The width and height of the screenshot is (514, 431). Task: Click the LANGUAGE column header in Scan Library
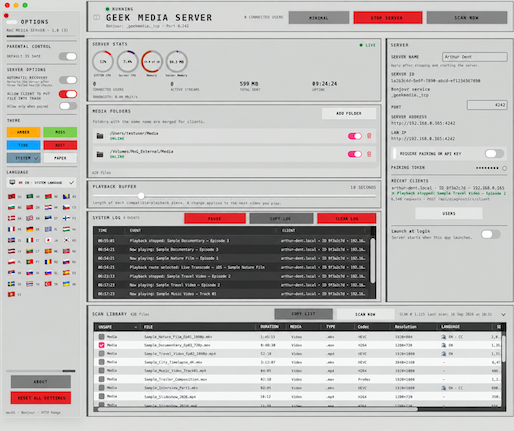tap(450, 327)
